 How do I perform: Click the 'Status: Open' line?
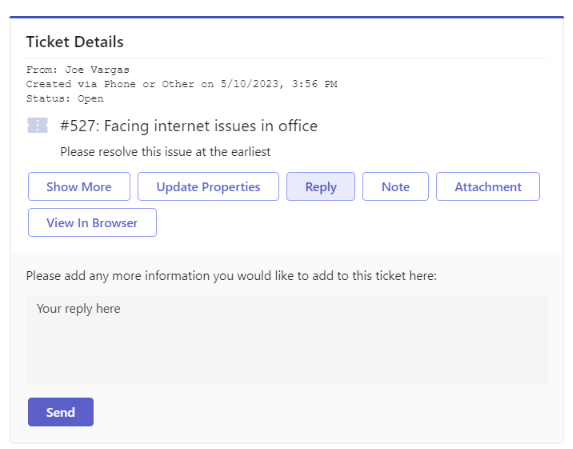[65, 99]
